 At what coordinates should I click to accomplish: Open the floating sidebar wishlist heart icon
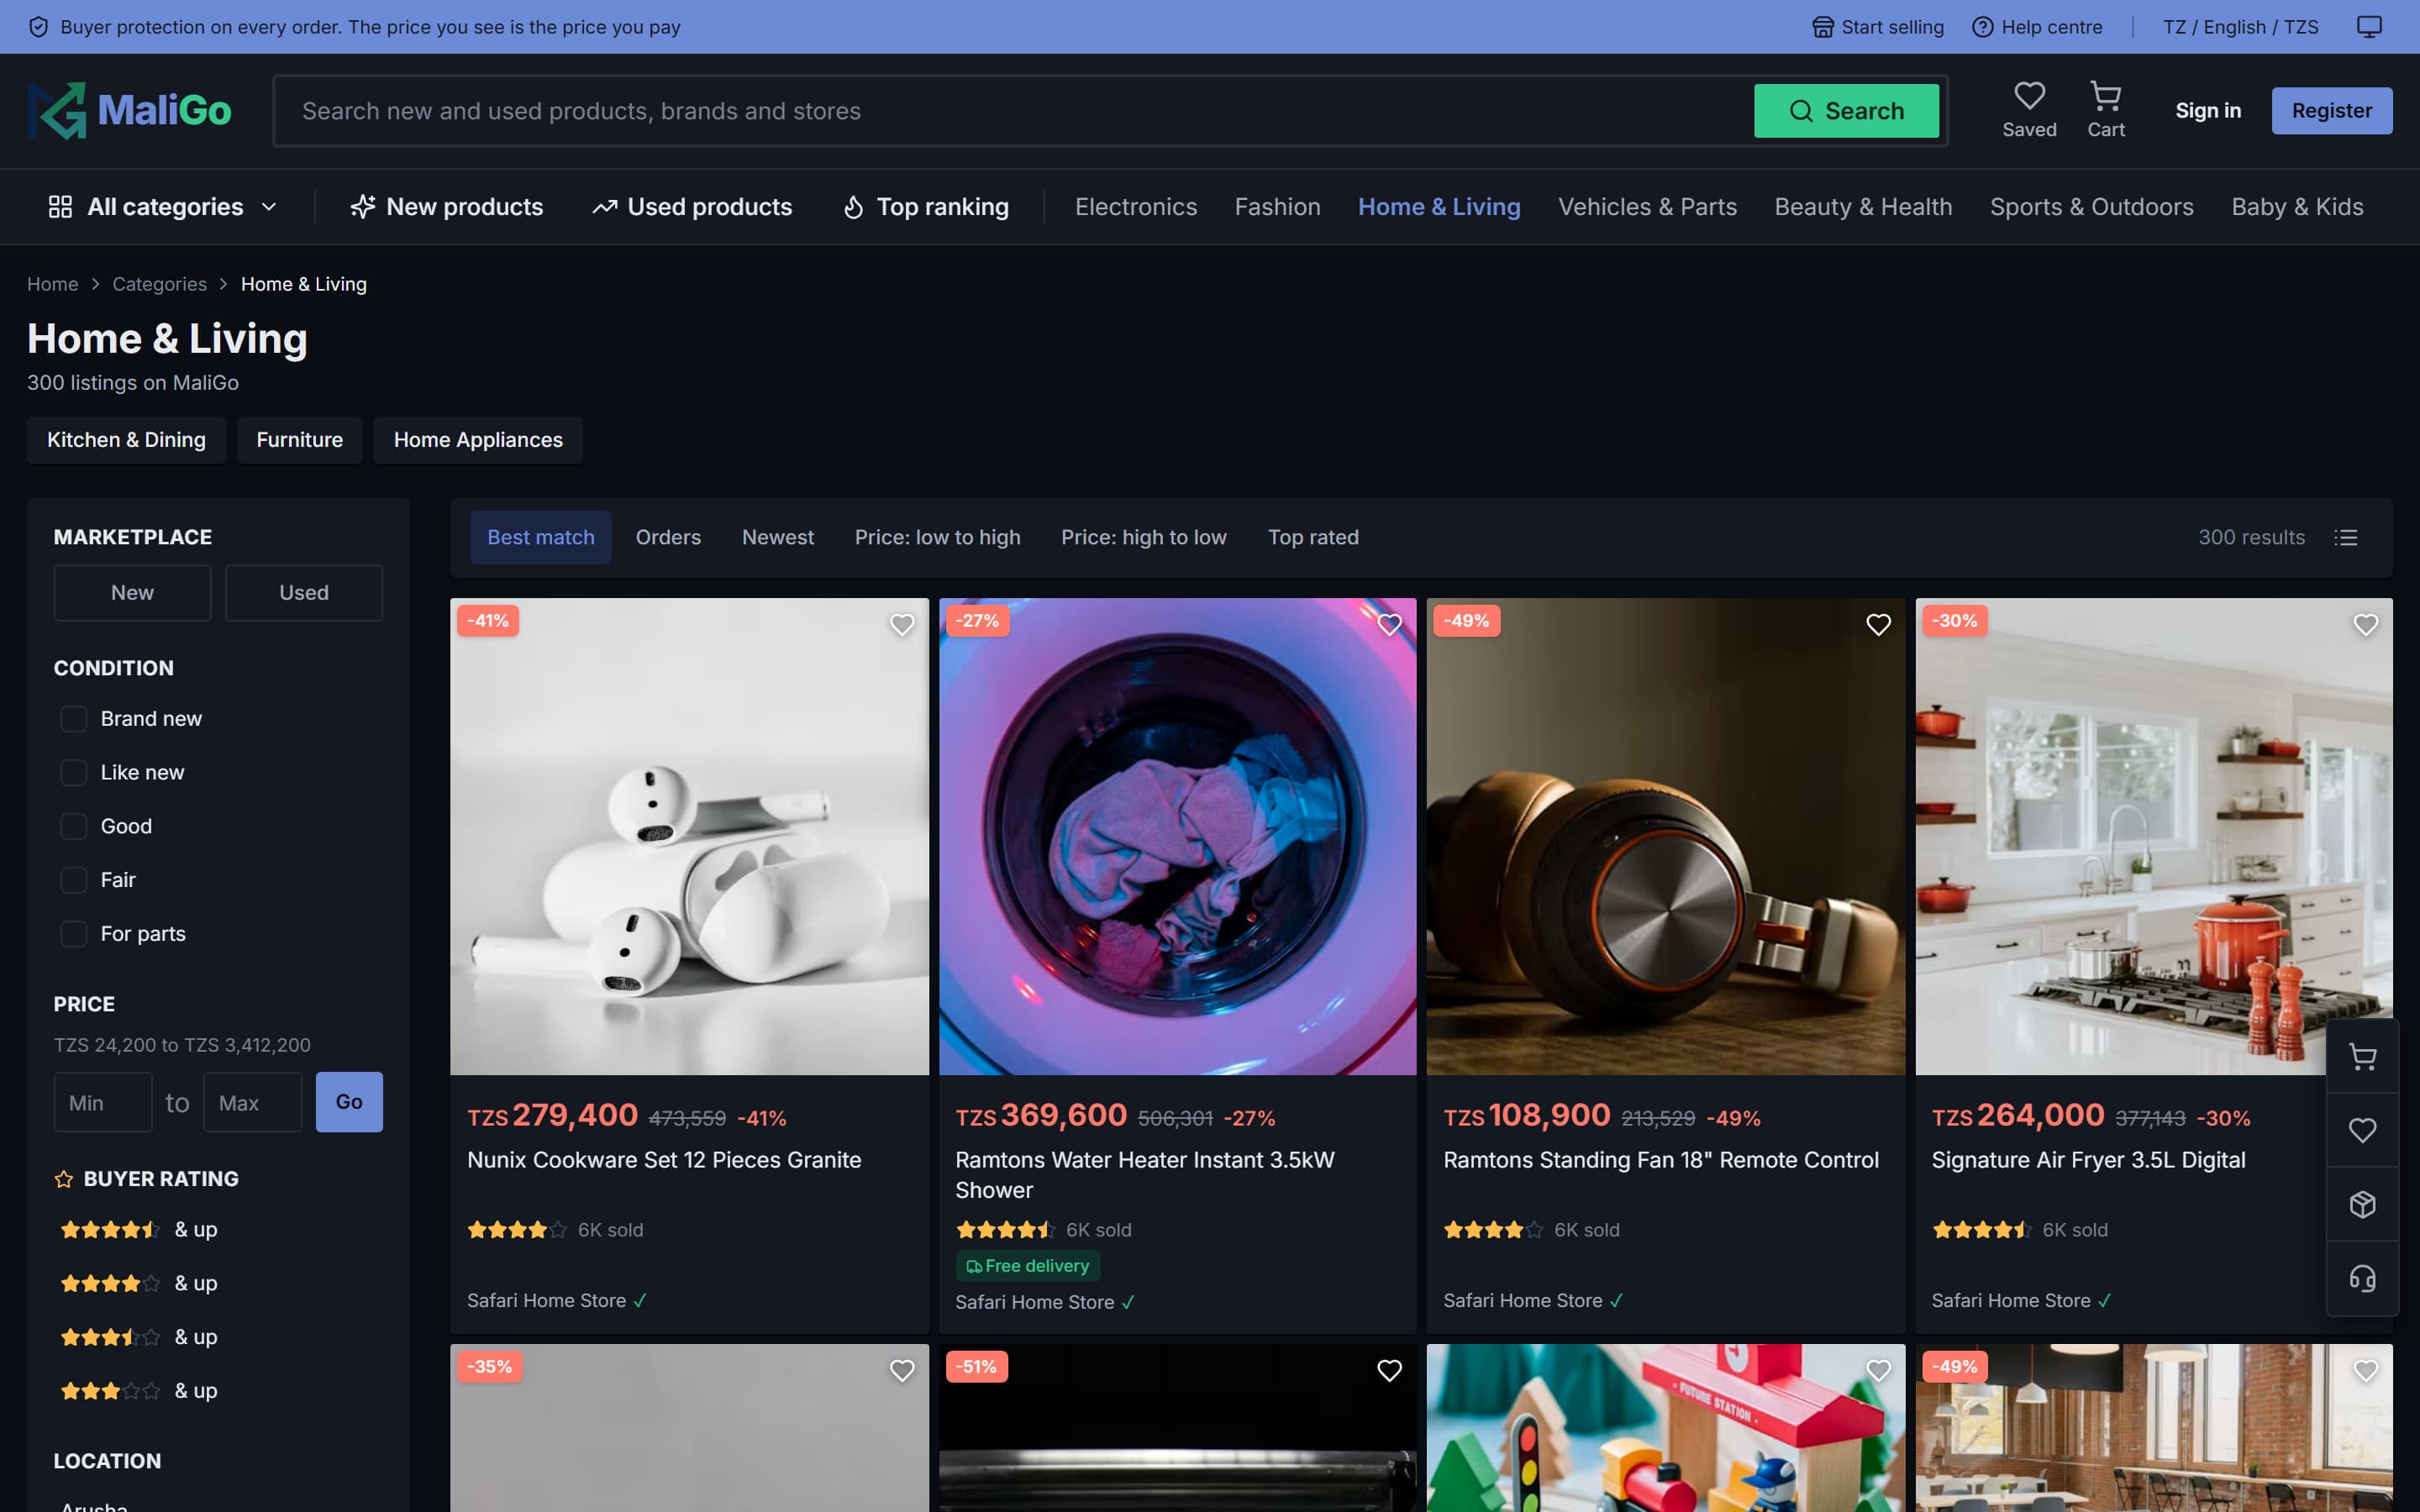click(x=2362, y=1130)
